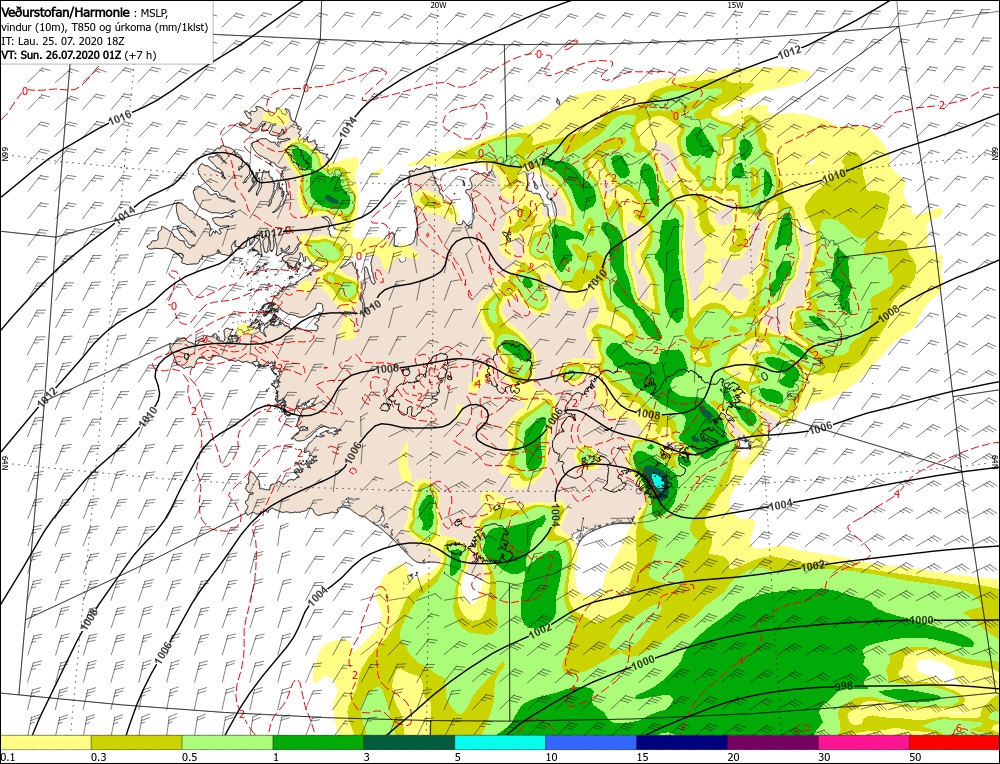The image size is (1000, 764).
Task: Click the "0.1" legend value
Action: 6,757
